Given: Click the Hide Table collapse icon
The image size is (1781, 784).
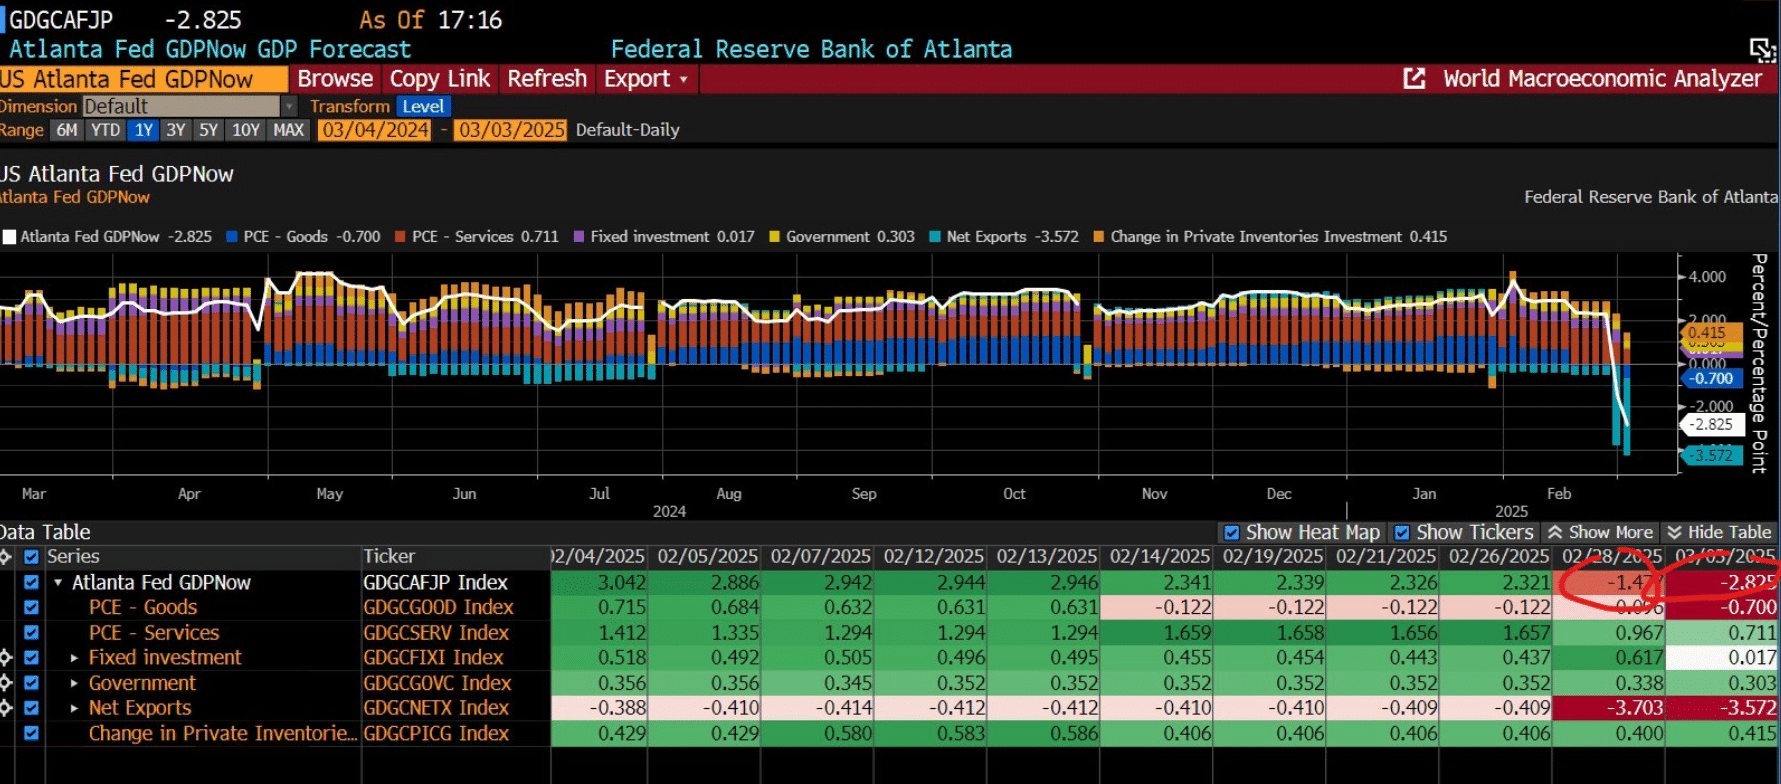Looking at the screenshot, I should tap(1675, 533).
